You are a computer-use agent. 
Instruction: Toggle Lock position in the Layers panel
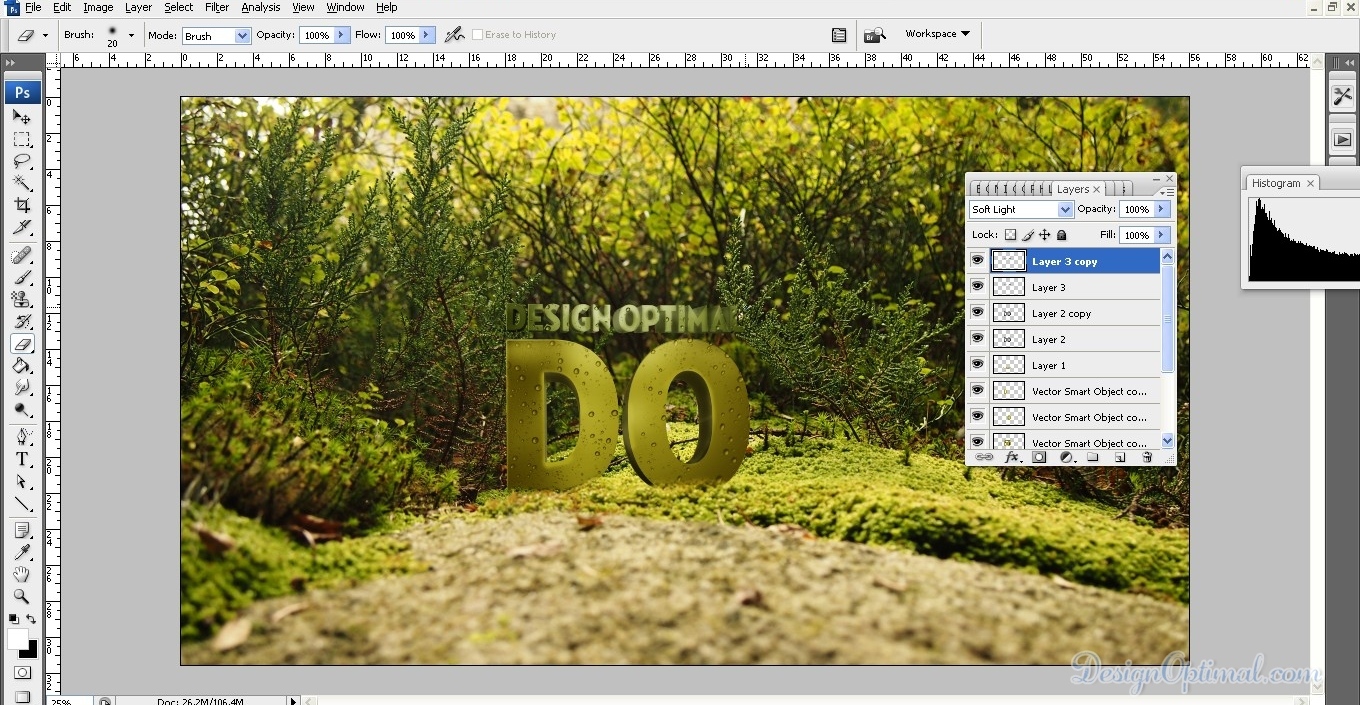click(1045, 235)
